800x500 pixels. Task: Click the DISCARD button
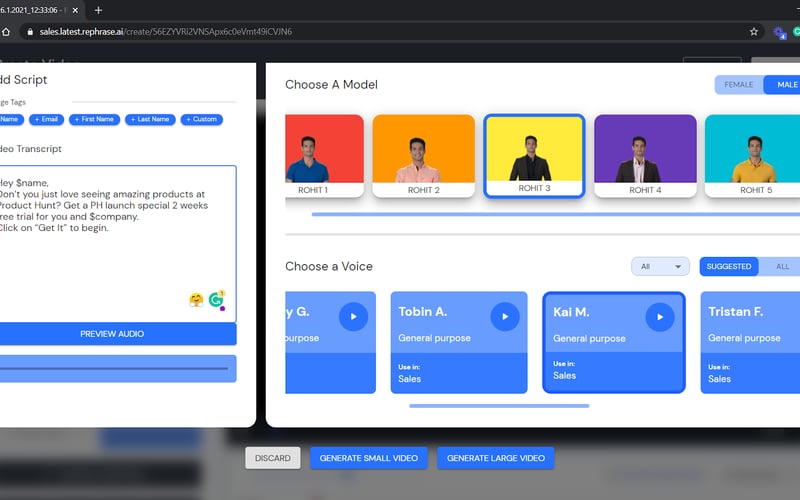coord(273,458)
